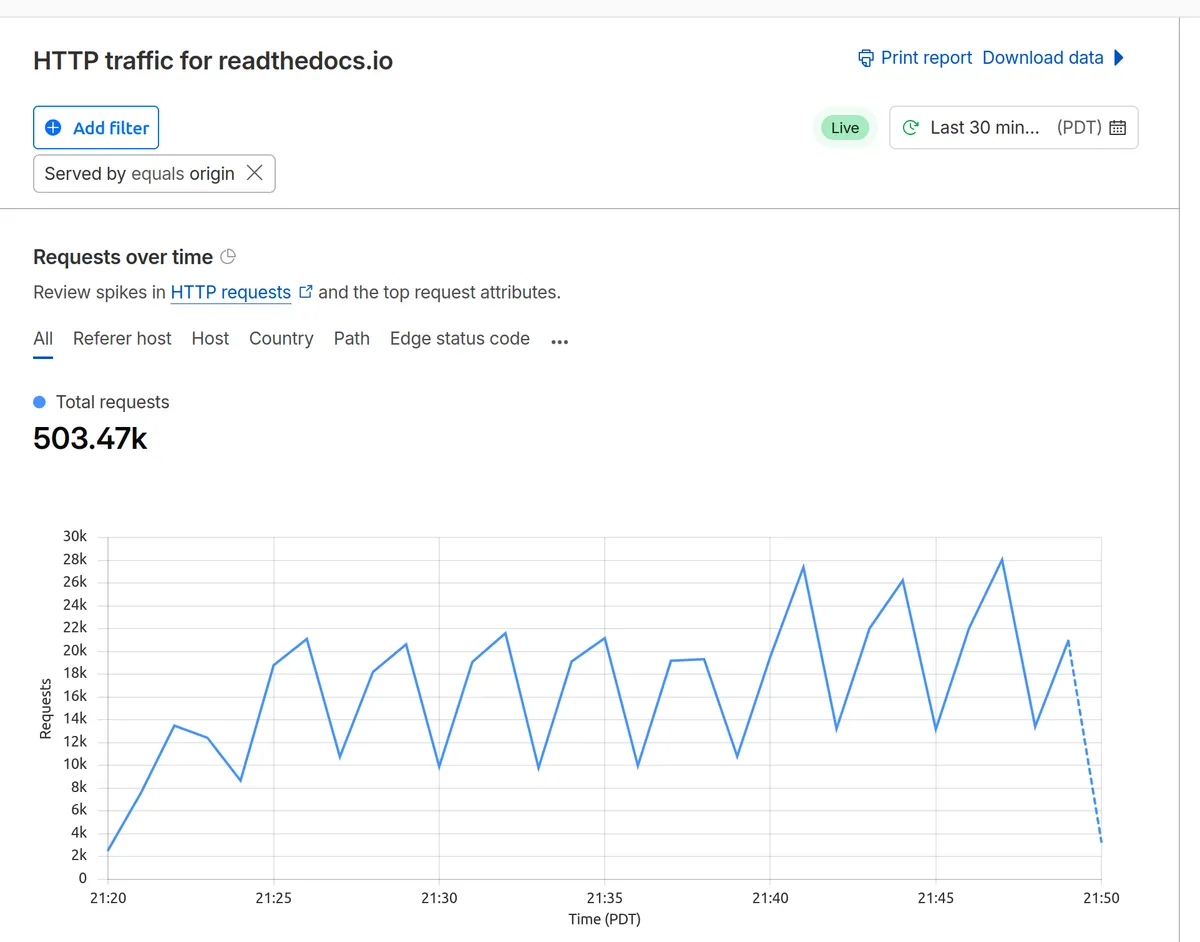The width and height of the screenshot is (1200, 942).
Task: Click the 21:30 x-axis label
Action: coord(439,898)
